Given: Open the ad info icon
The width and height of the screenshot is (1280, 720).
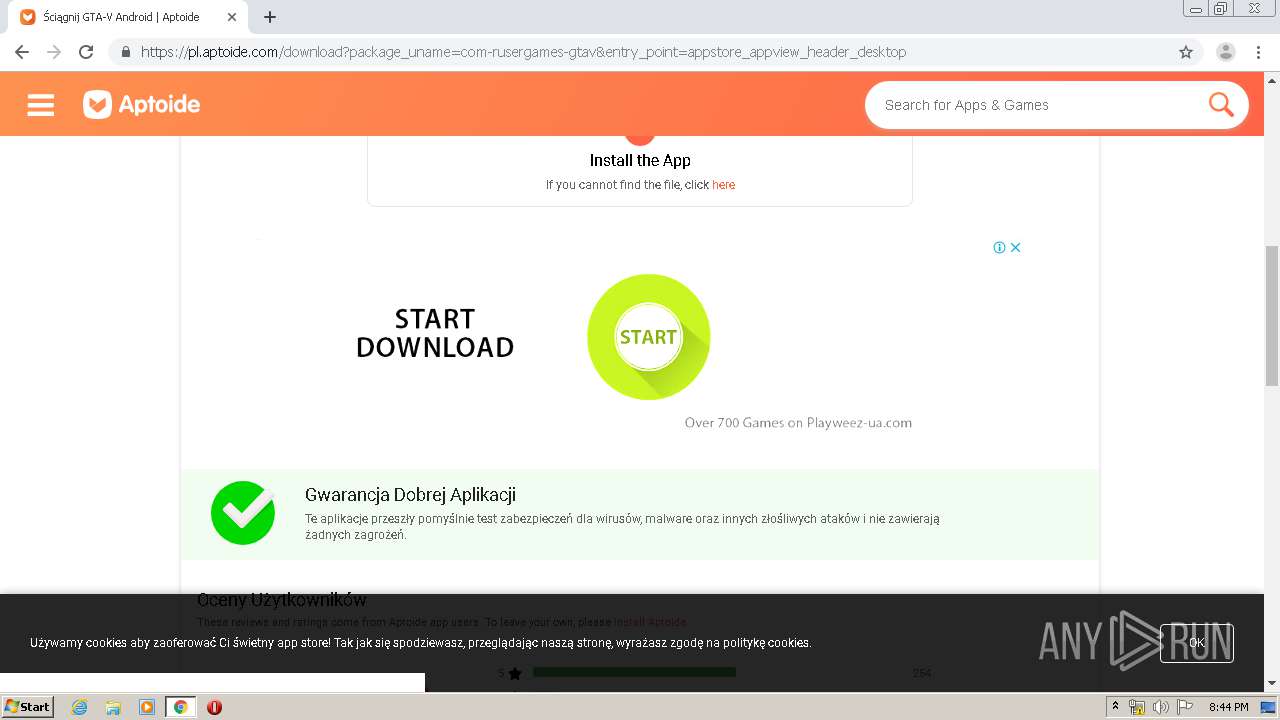Looking at the screenshot, I should 999,247.
